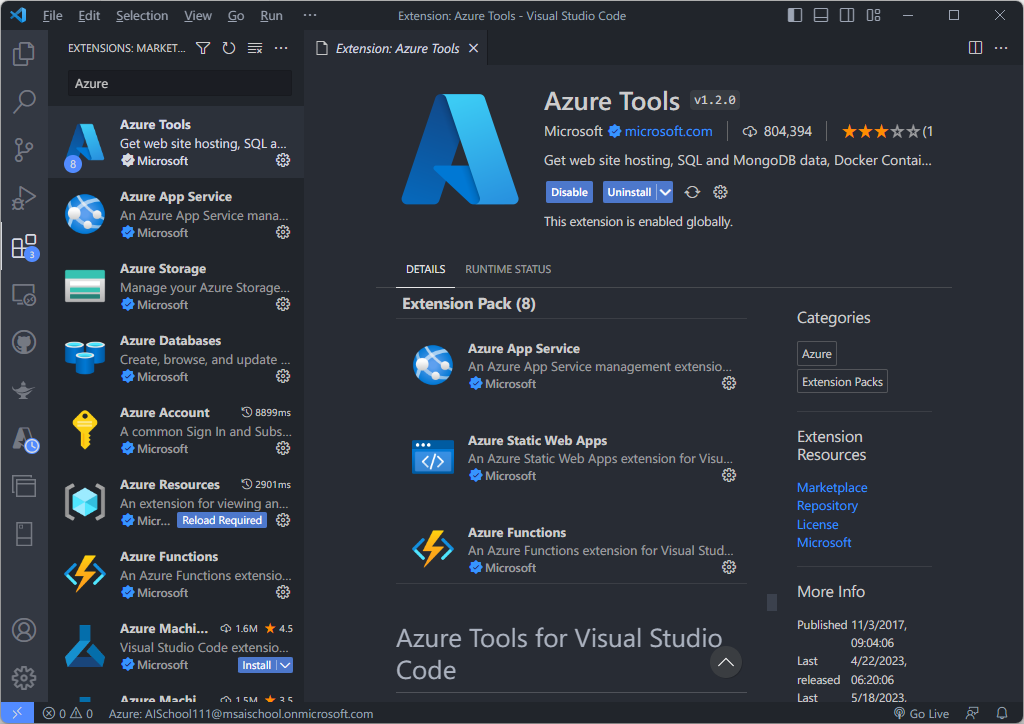Open the Edit menu
Viewport: 1024px width, 724px height.
tap(89, 16)
